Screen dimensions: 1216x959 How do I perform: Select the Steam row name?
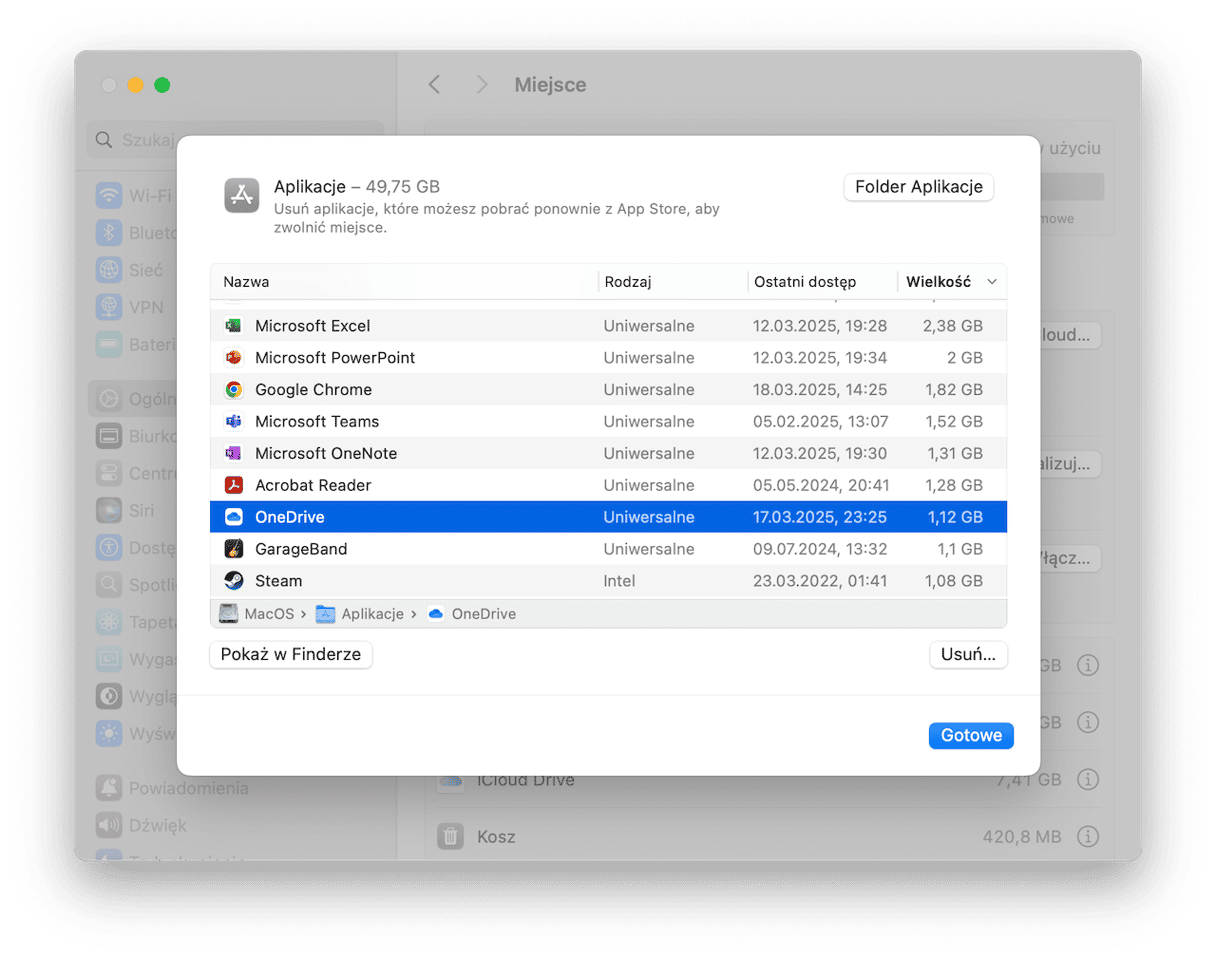(278, 581)
